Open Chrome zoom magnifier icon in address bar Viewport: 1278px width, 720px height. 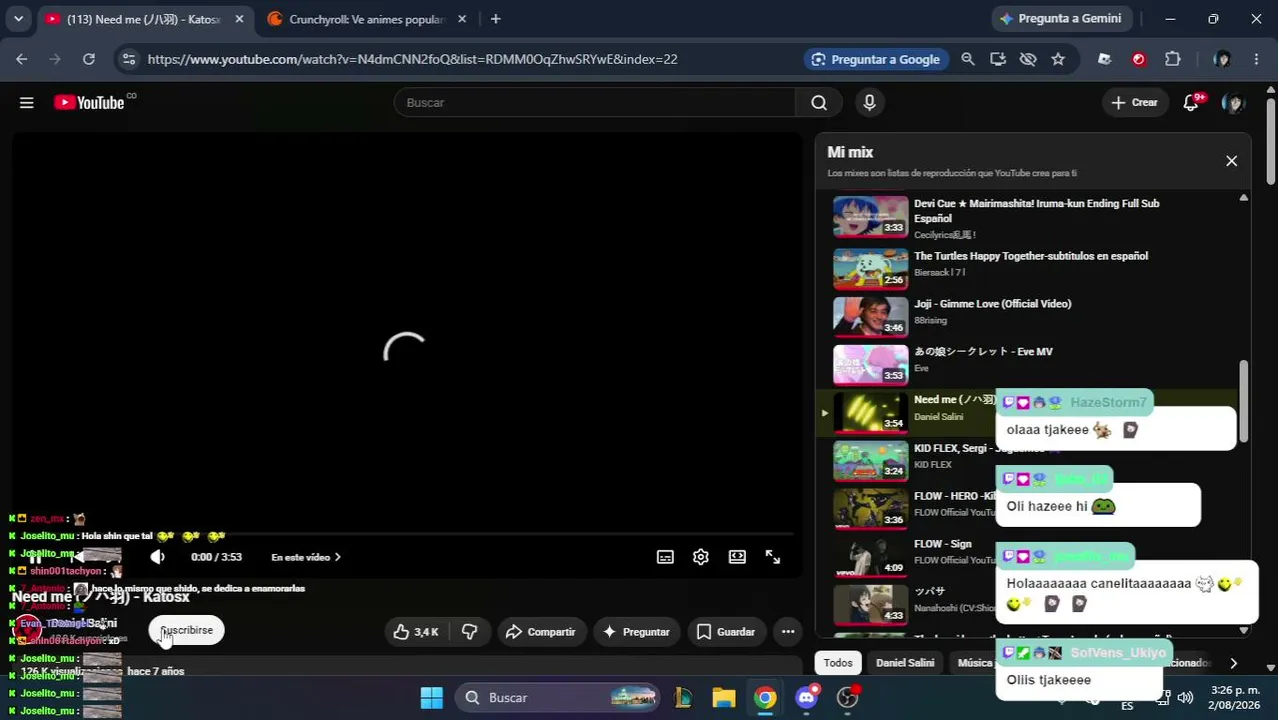[x=968, y=59]
